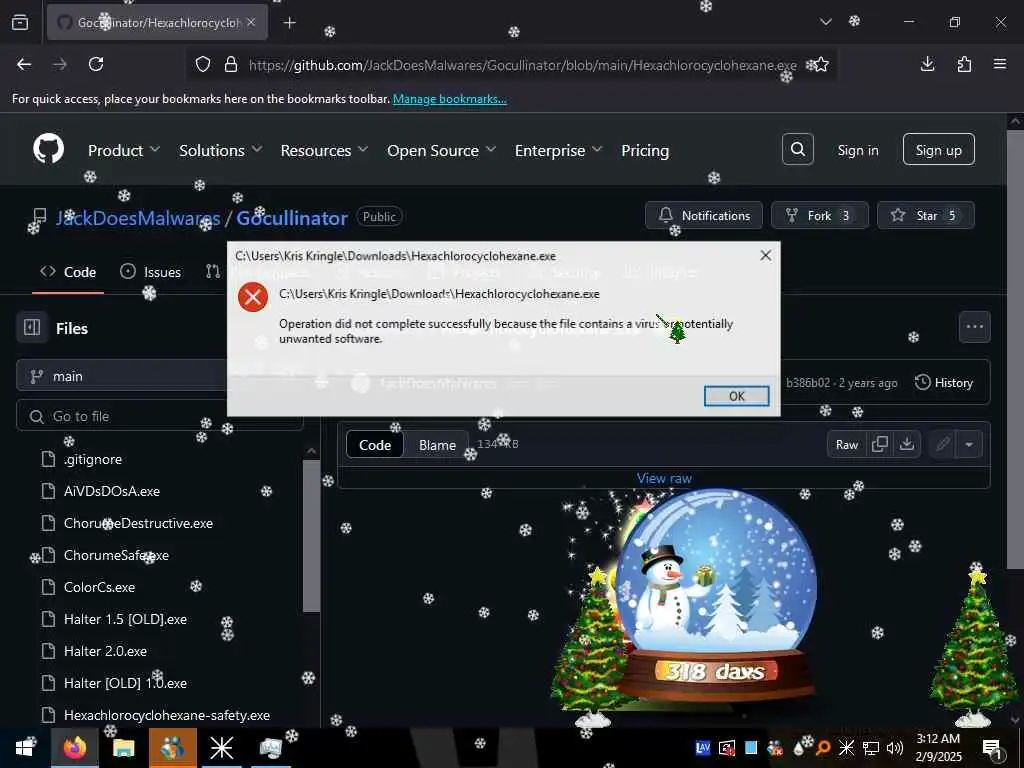1024x768 pixels.
Task: Close the virus warning dialog
Action: (766, 255)
